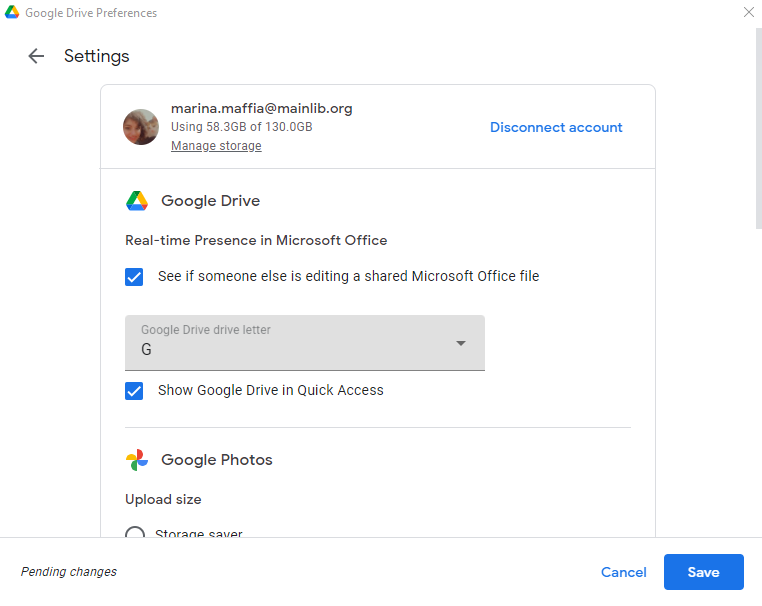Click the account profile picture
The height and width of the screenshot is (606, 762).
point(141,127)
